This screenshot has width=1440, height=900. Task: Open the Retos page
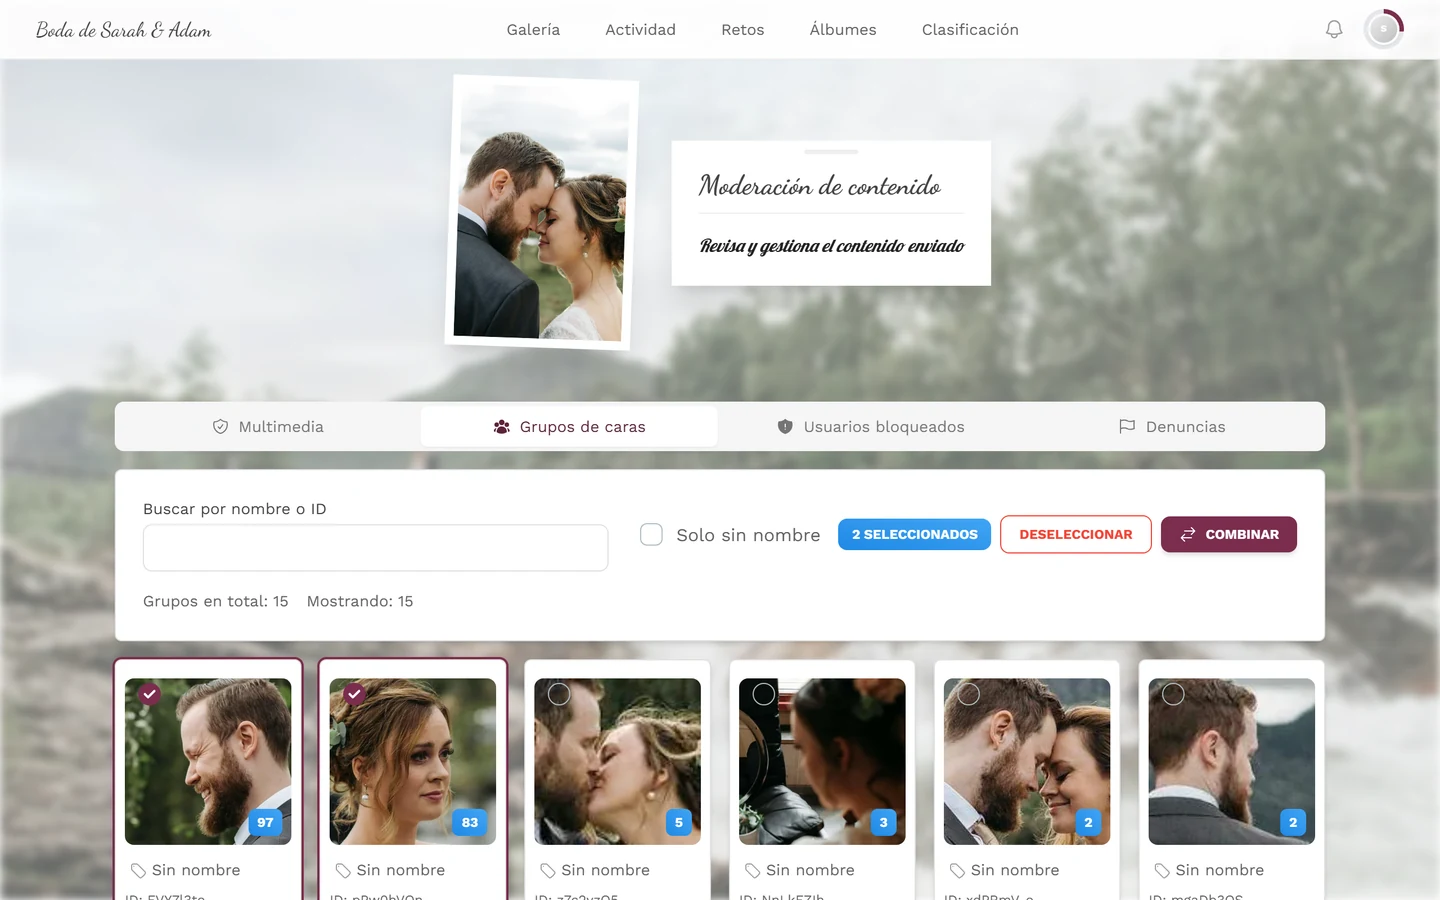click(x=743, y=30)
